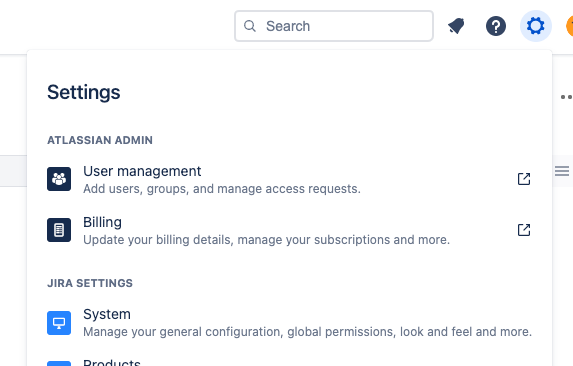The image size is (573, 366).
Task: Select User management menu item
Action: pyautogui.click(x=289, y=179)
